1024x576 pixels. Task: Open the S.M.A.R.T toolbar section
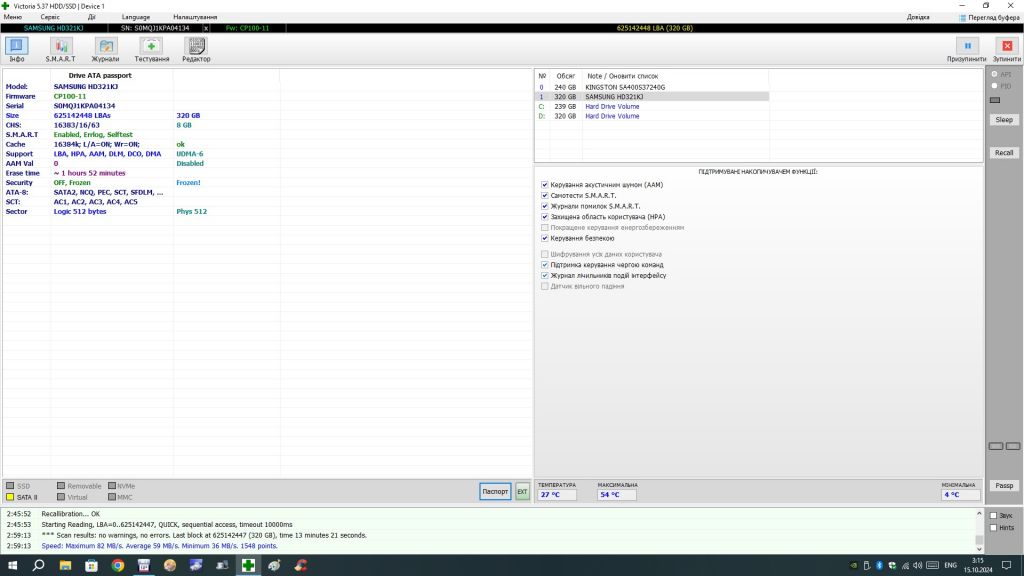(x=60, y=50)
